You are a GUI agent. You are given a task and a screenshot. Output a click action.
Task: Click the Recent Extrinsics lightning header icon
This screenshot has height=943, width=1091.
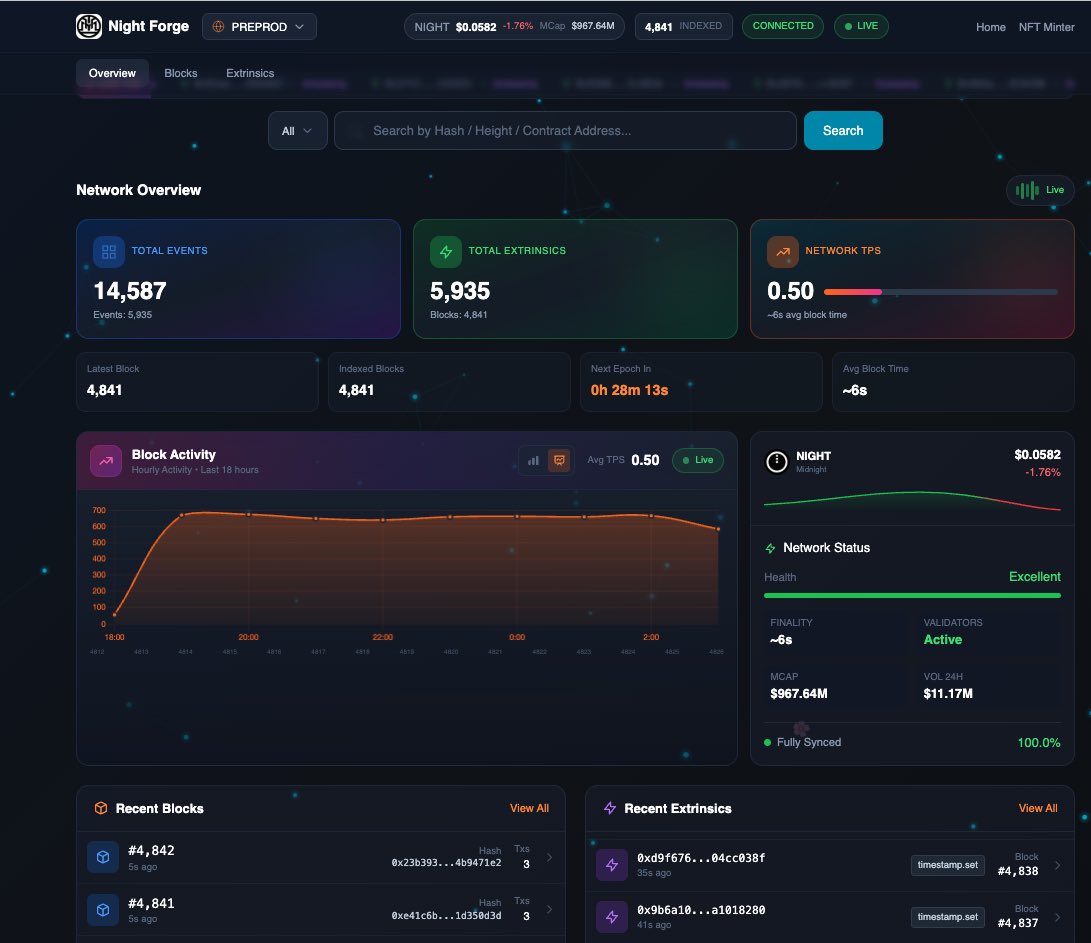[610, 808]
